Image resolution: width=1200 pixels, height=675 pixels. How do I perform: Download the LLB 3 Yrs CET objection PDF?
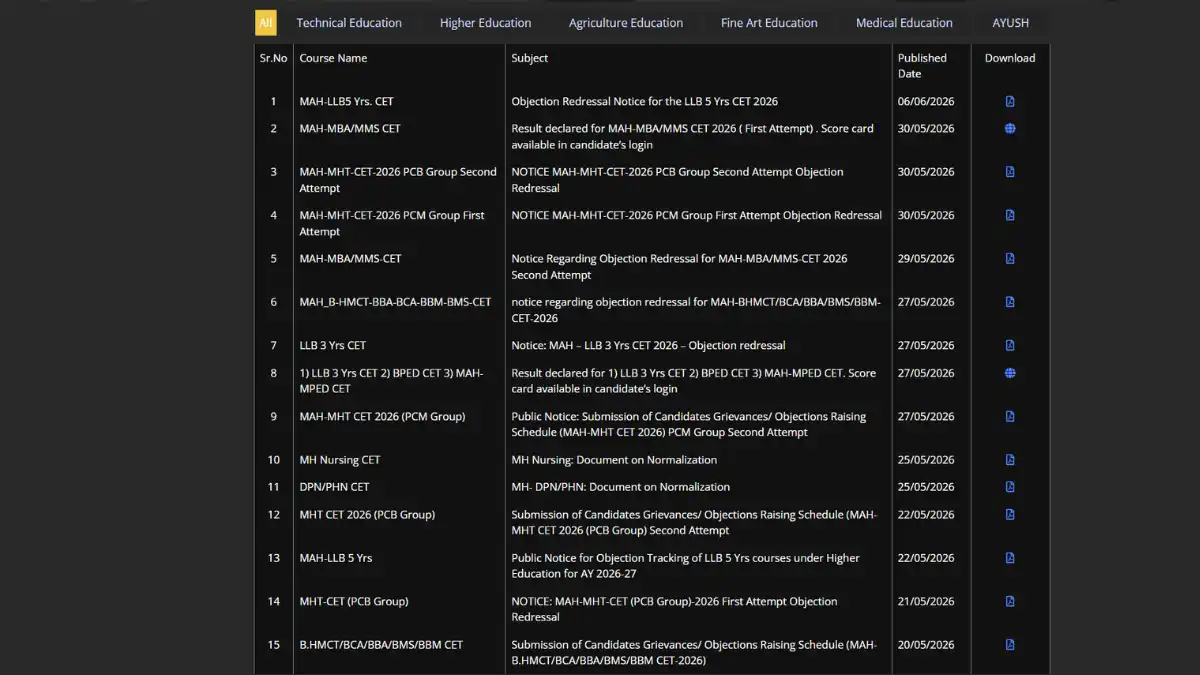click(x=1010, y=345)
